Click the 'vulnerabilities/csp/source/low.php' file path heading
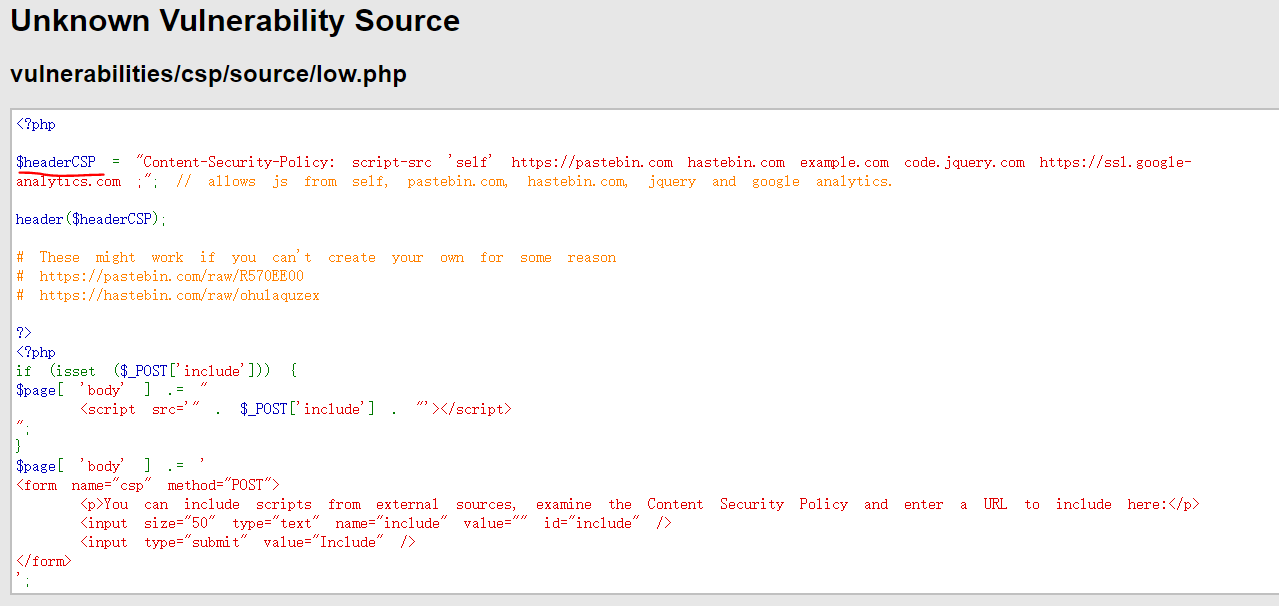This screenshot has height=606, width=1279. pyautogui.click(x=208, y=75)
